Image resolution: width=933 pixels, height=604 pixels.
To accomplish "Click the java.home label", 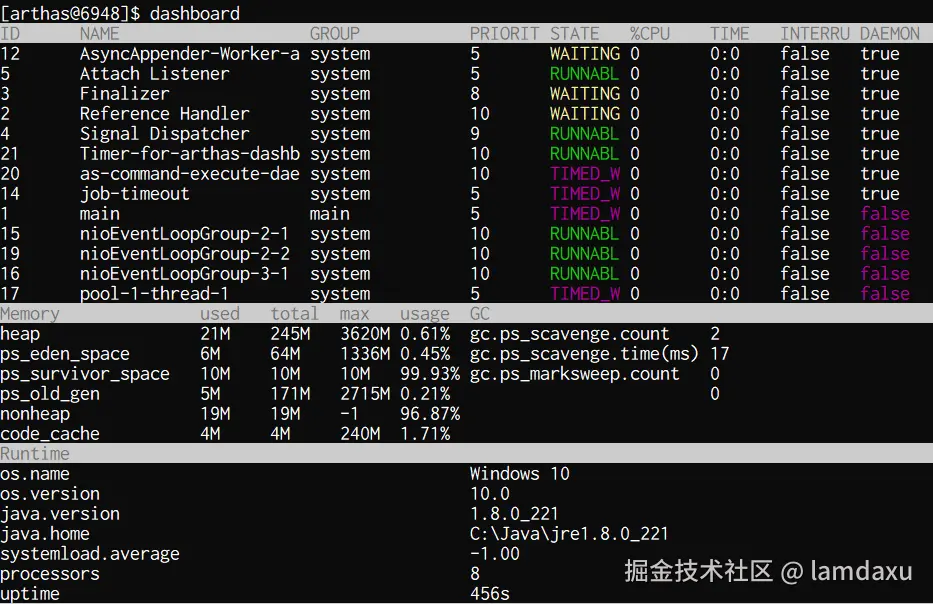I will pos(45,534).
